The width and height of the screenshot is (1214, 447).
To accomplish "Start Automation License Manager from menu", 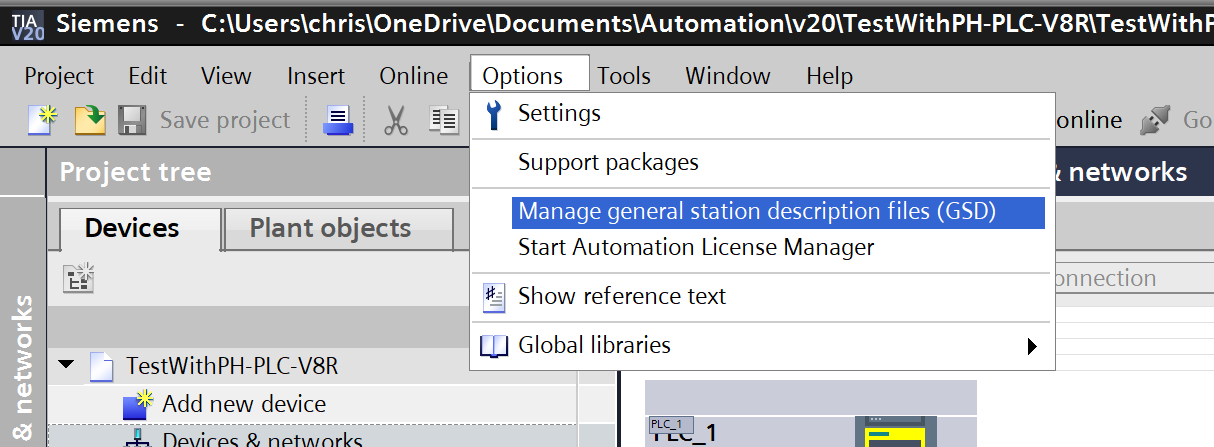I will coord(696,247).
